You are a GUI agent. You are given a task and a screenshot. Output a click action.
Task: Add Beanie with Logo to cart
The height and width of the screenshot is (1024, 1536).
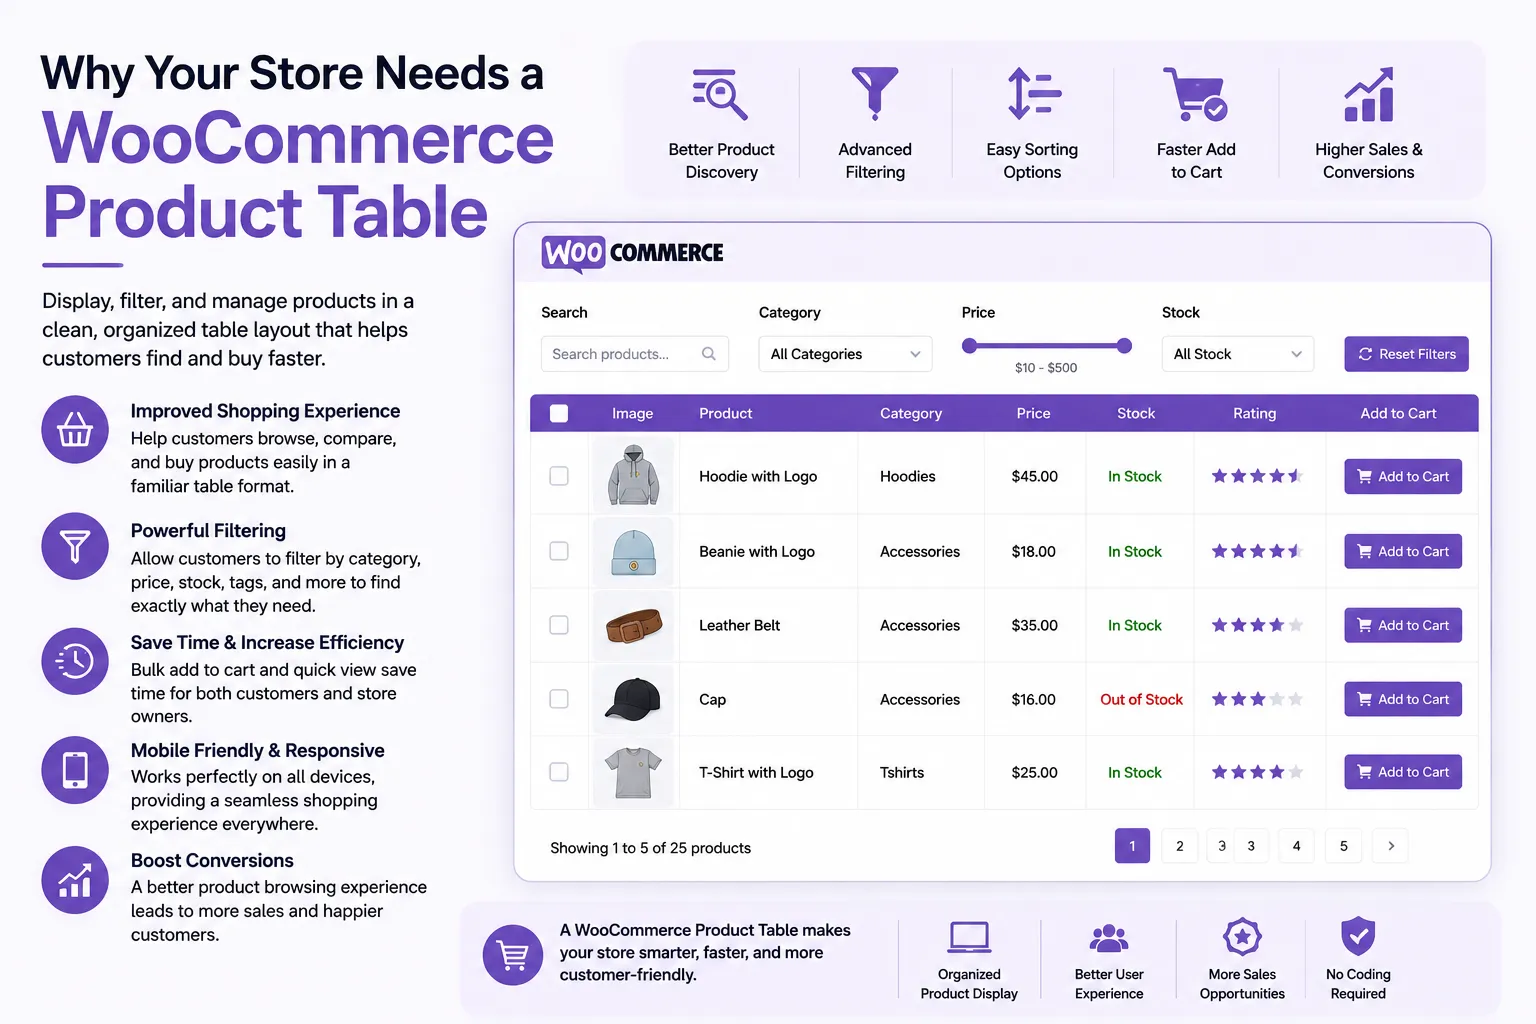pyautogui.click(x=1403, y=551)
